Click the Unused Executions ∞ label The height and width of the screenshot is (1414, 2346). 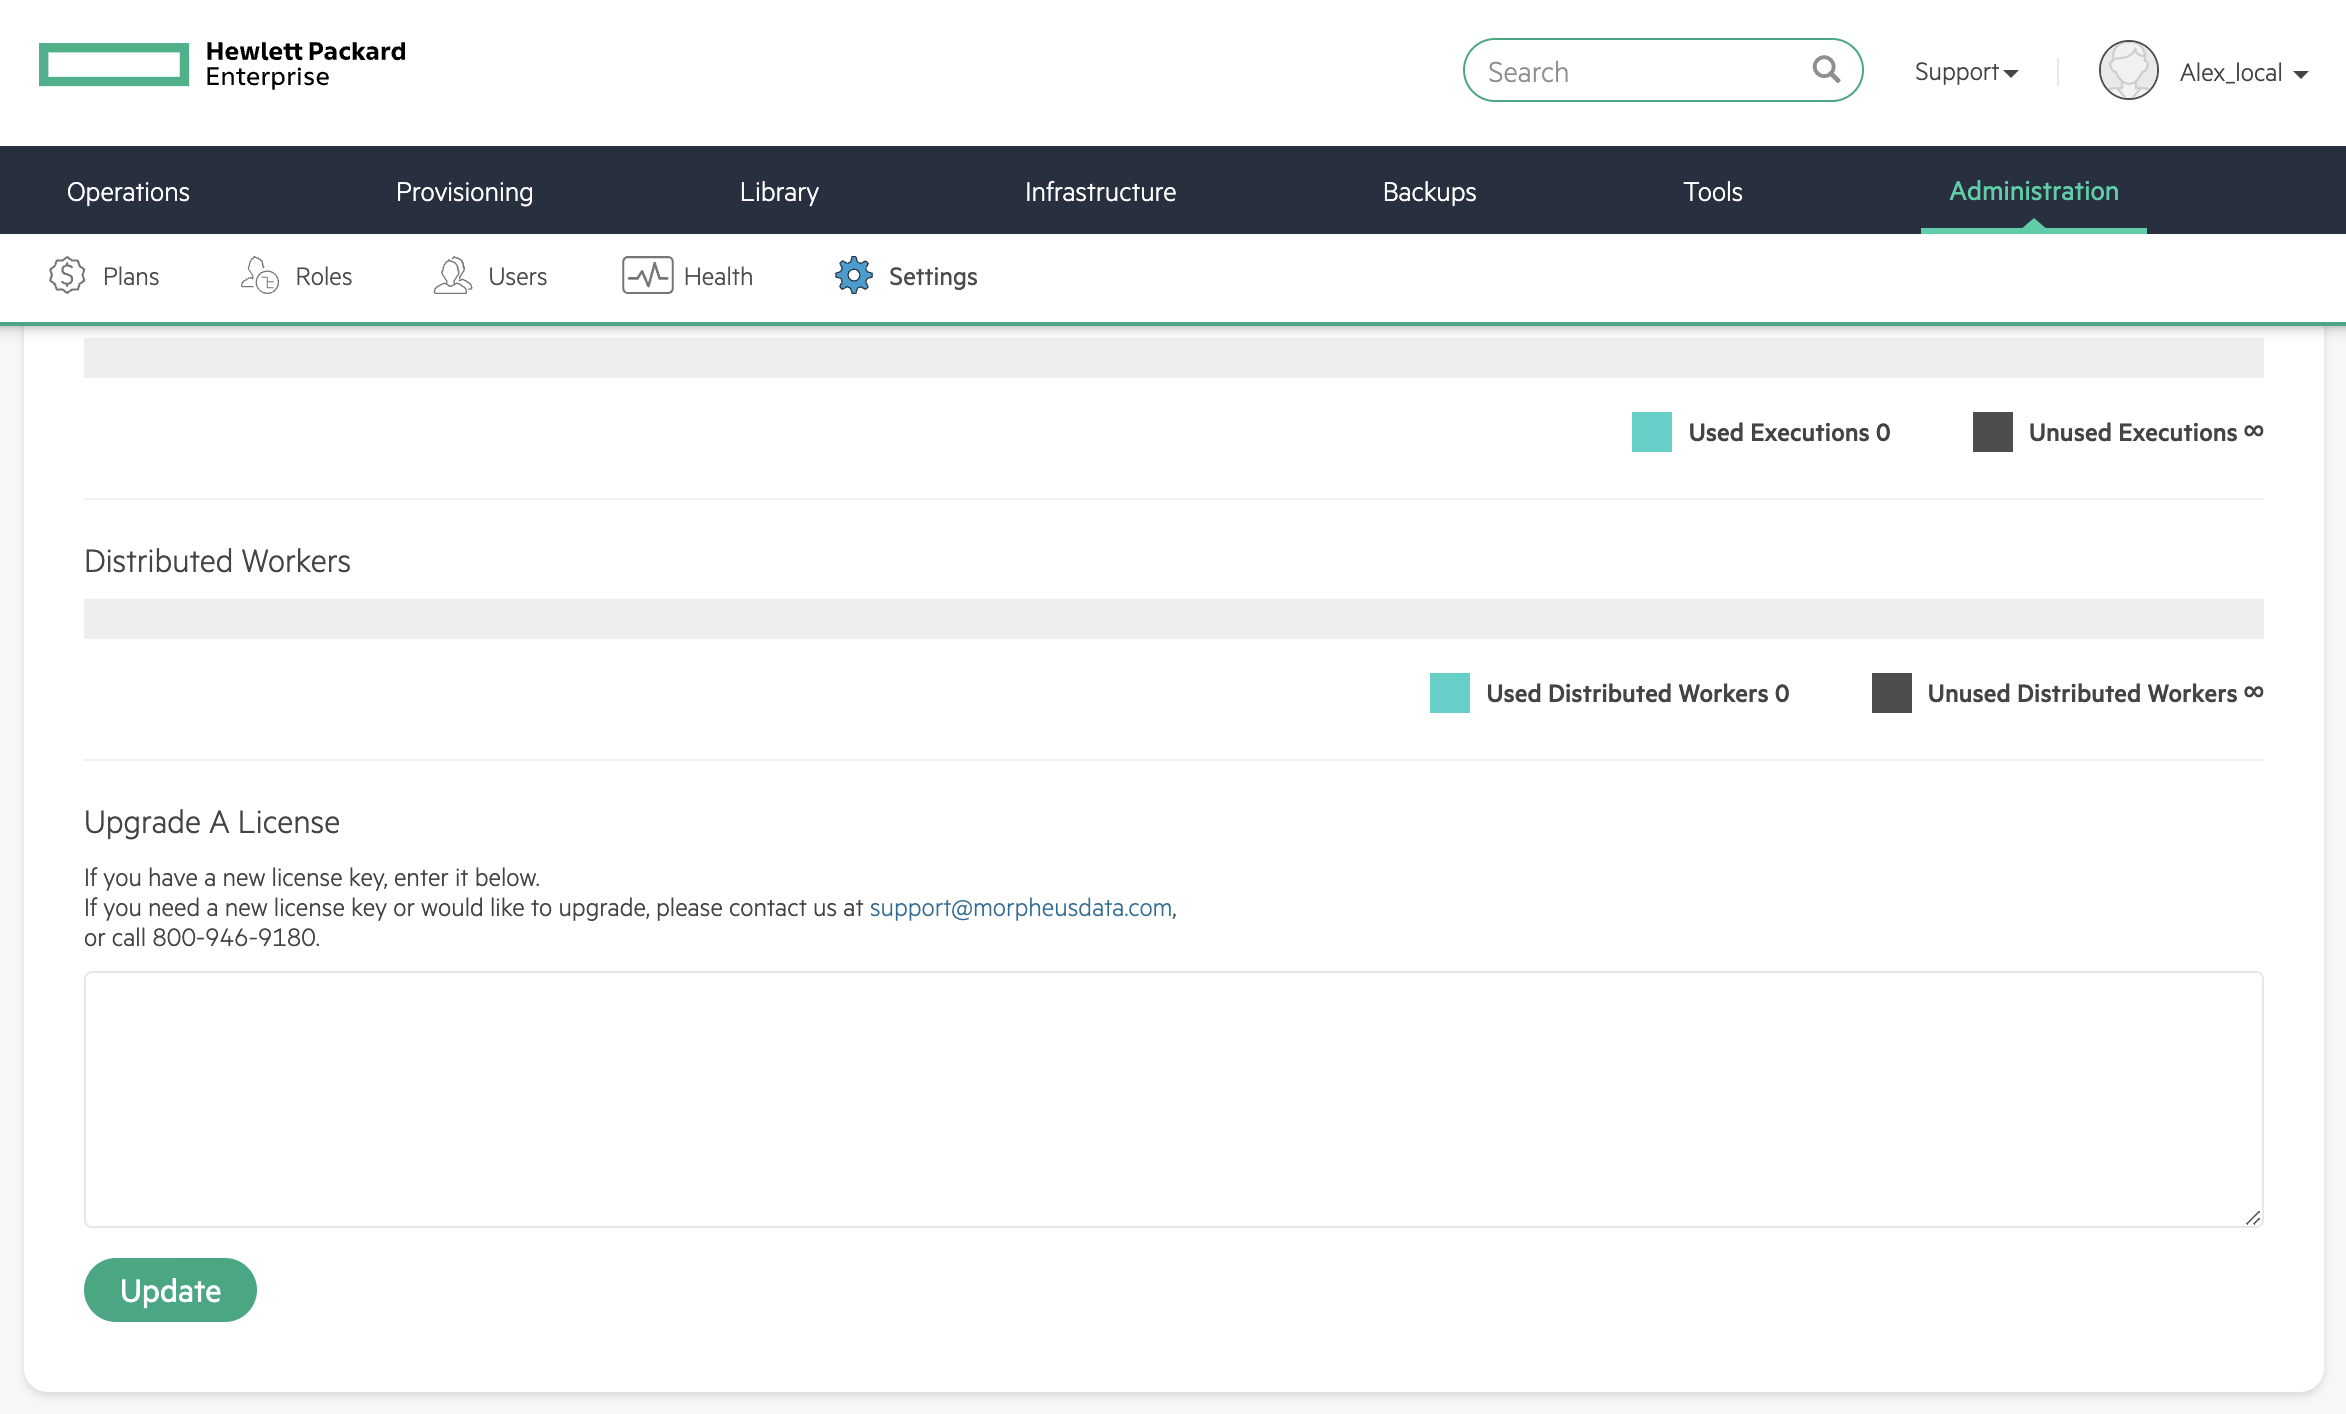(2146, 432)
